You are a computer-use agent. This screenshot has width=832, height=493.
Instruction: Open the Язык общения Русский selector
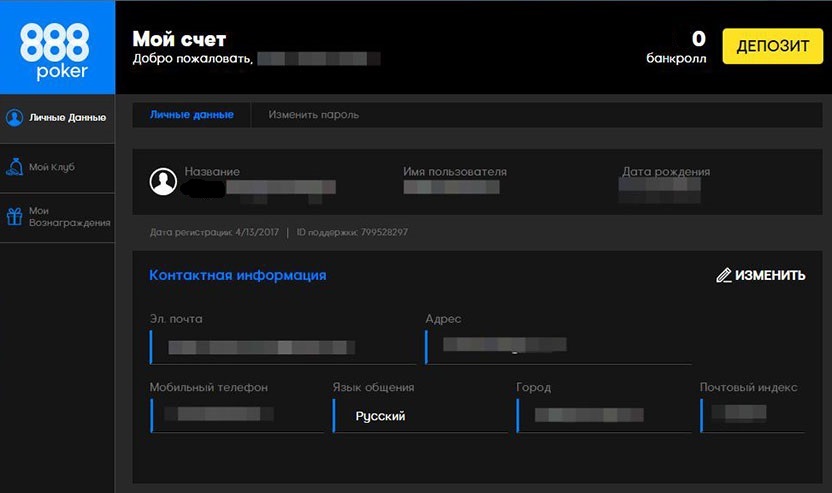click(420, 416)
